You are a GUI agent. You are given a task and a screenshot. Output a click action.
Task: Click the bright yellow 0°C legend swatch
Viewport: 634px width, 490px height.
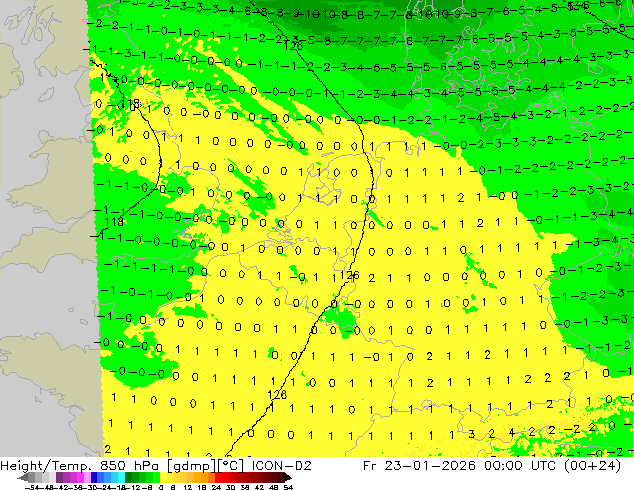pyautogui.click(x=163, y=477)
